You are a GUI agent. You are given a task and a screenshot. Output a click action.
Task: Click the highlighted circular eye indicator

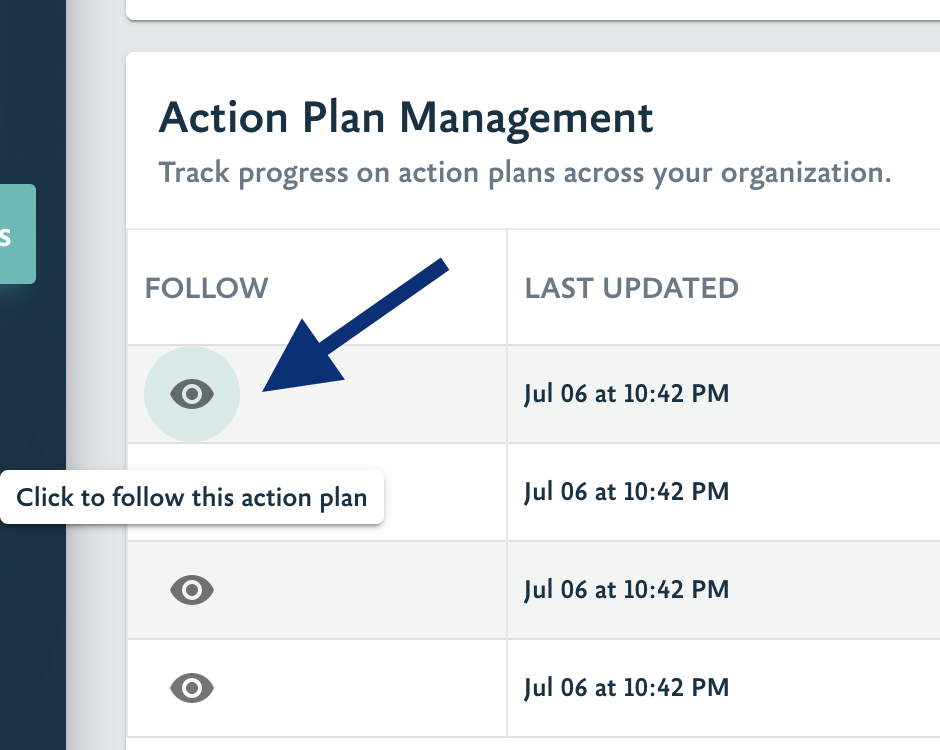click(x=191, y=394)
